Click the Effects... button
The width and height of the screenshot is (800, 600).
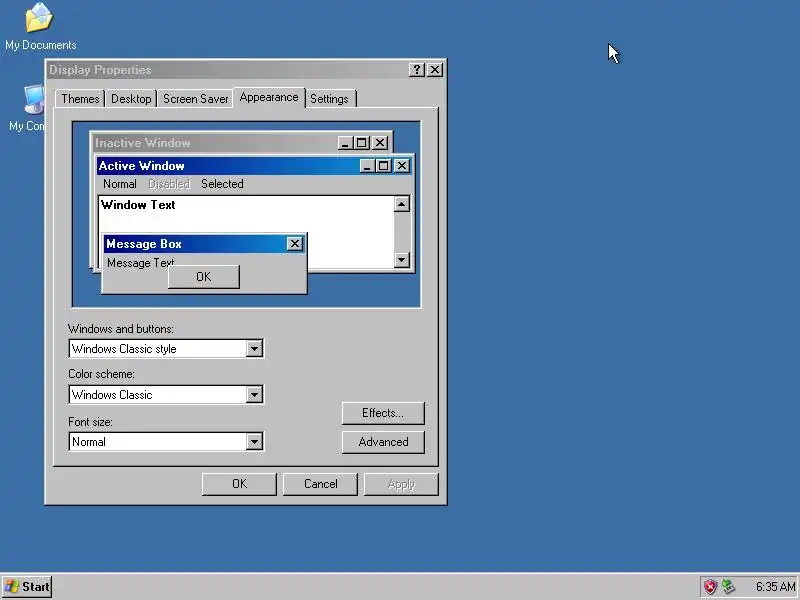click(x=383, y=413)
